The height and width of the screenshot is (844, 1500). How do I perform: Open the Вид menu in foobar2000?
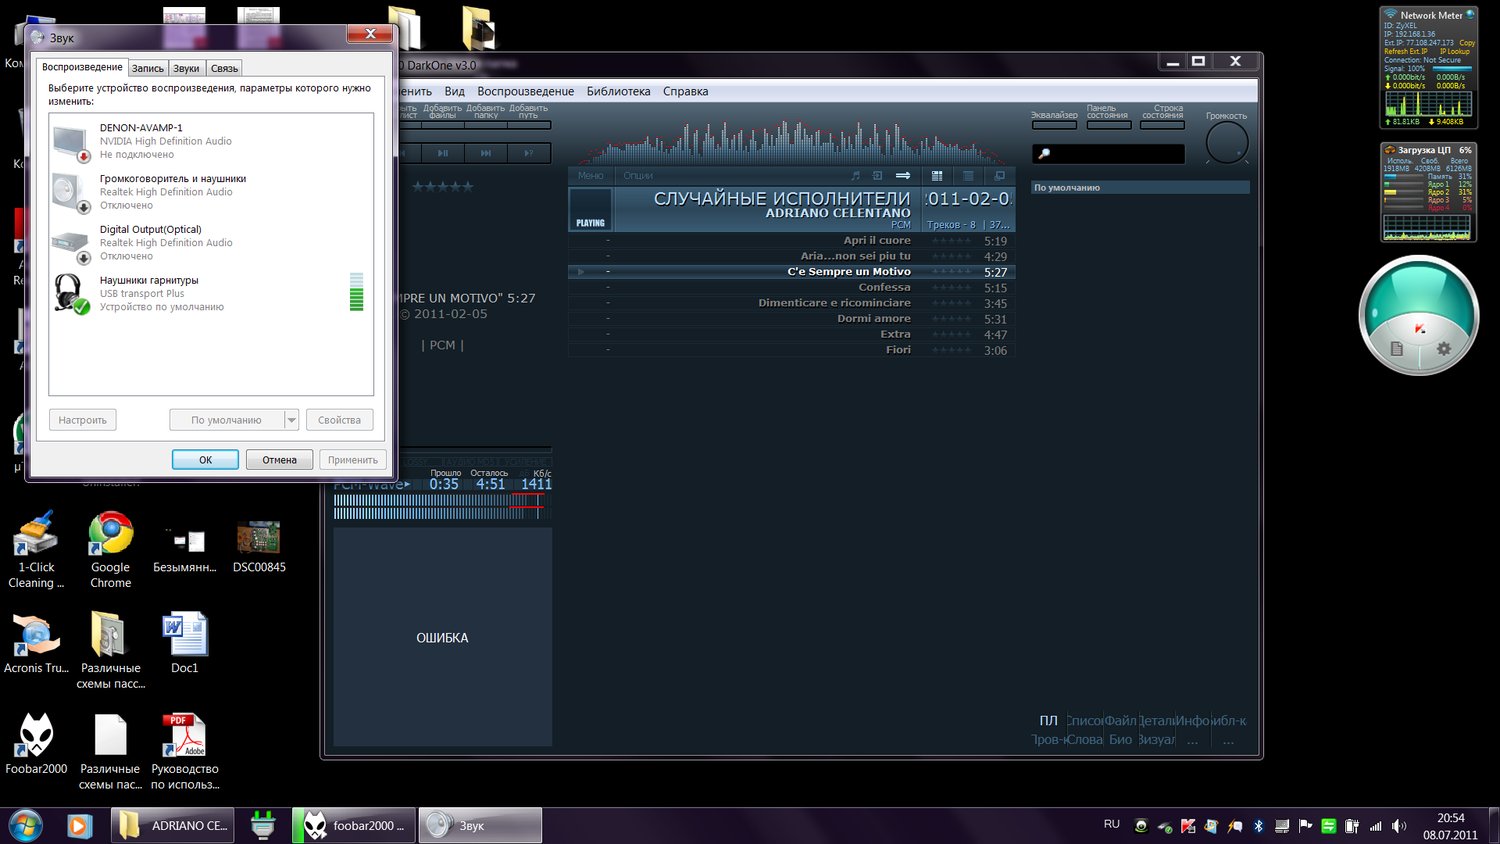(x=454, y=91)
